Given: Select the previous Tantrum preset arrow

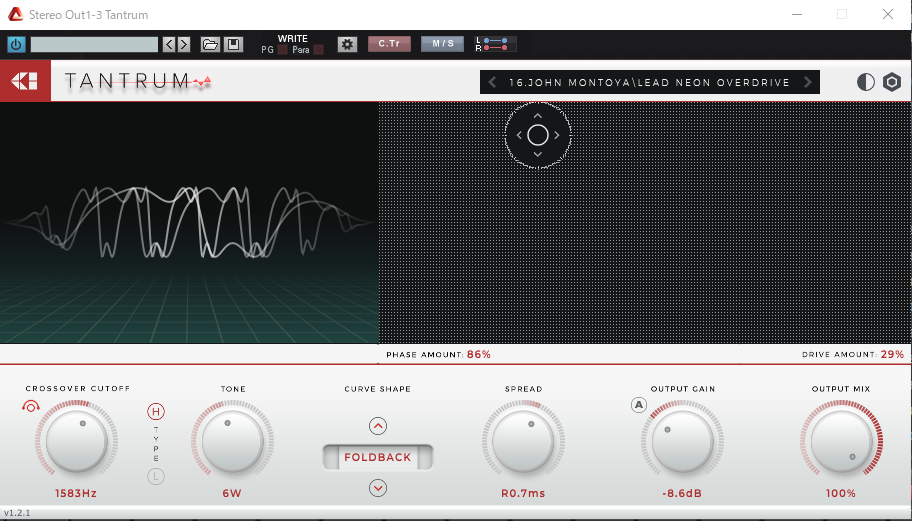Looking at the screenshot, I should click(493, 82).
